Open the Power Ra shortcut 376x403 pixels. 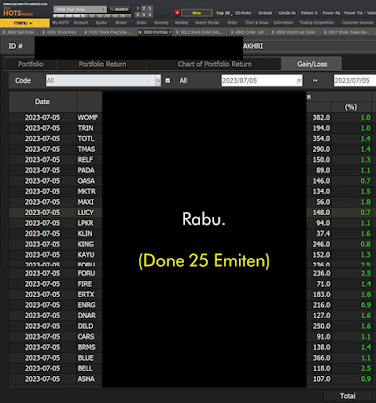coord(331,13)
